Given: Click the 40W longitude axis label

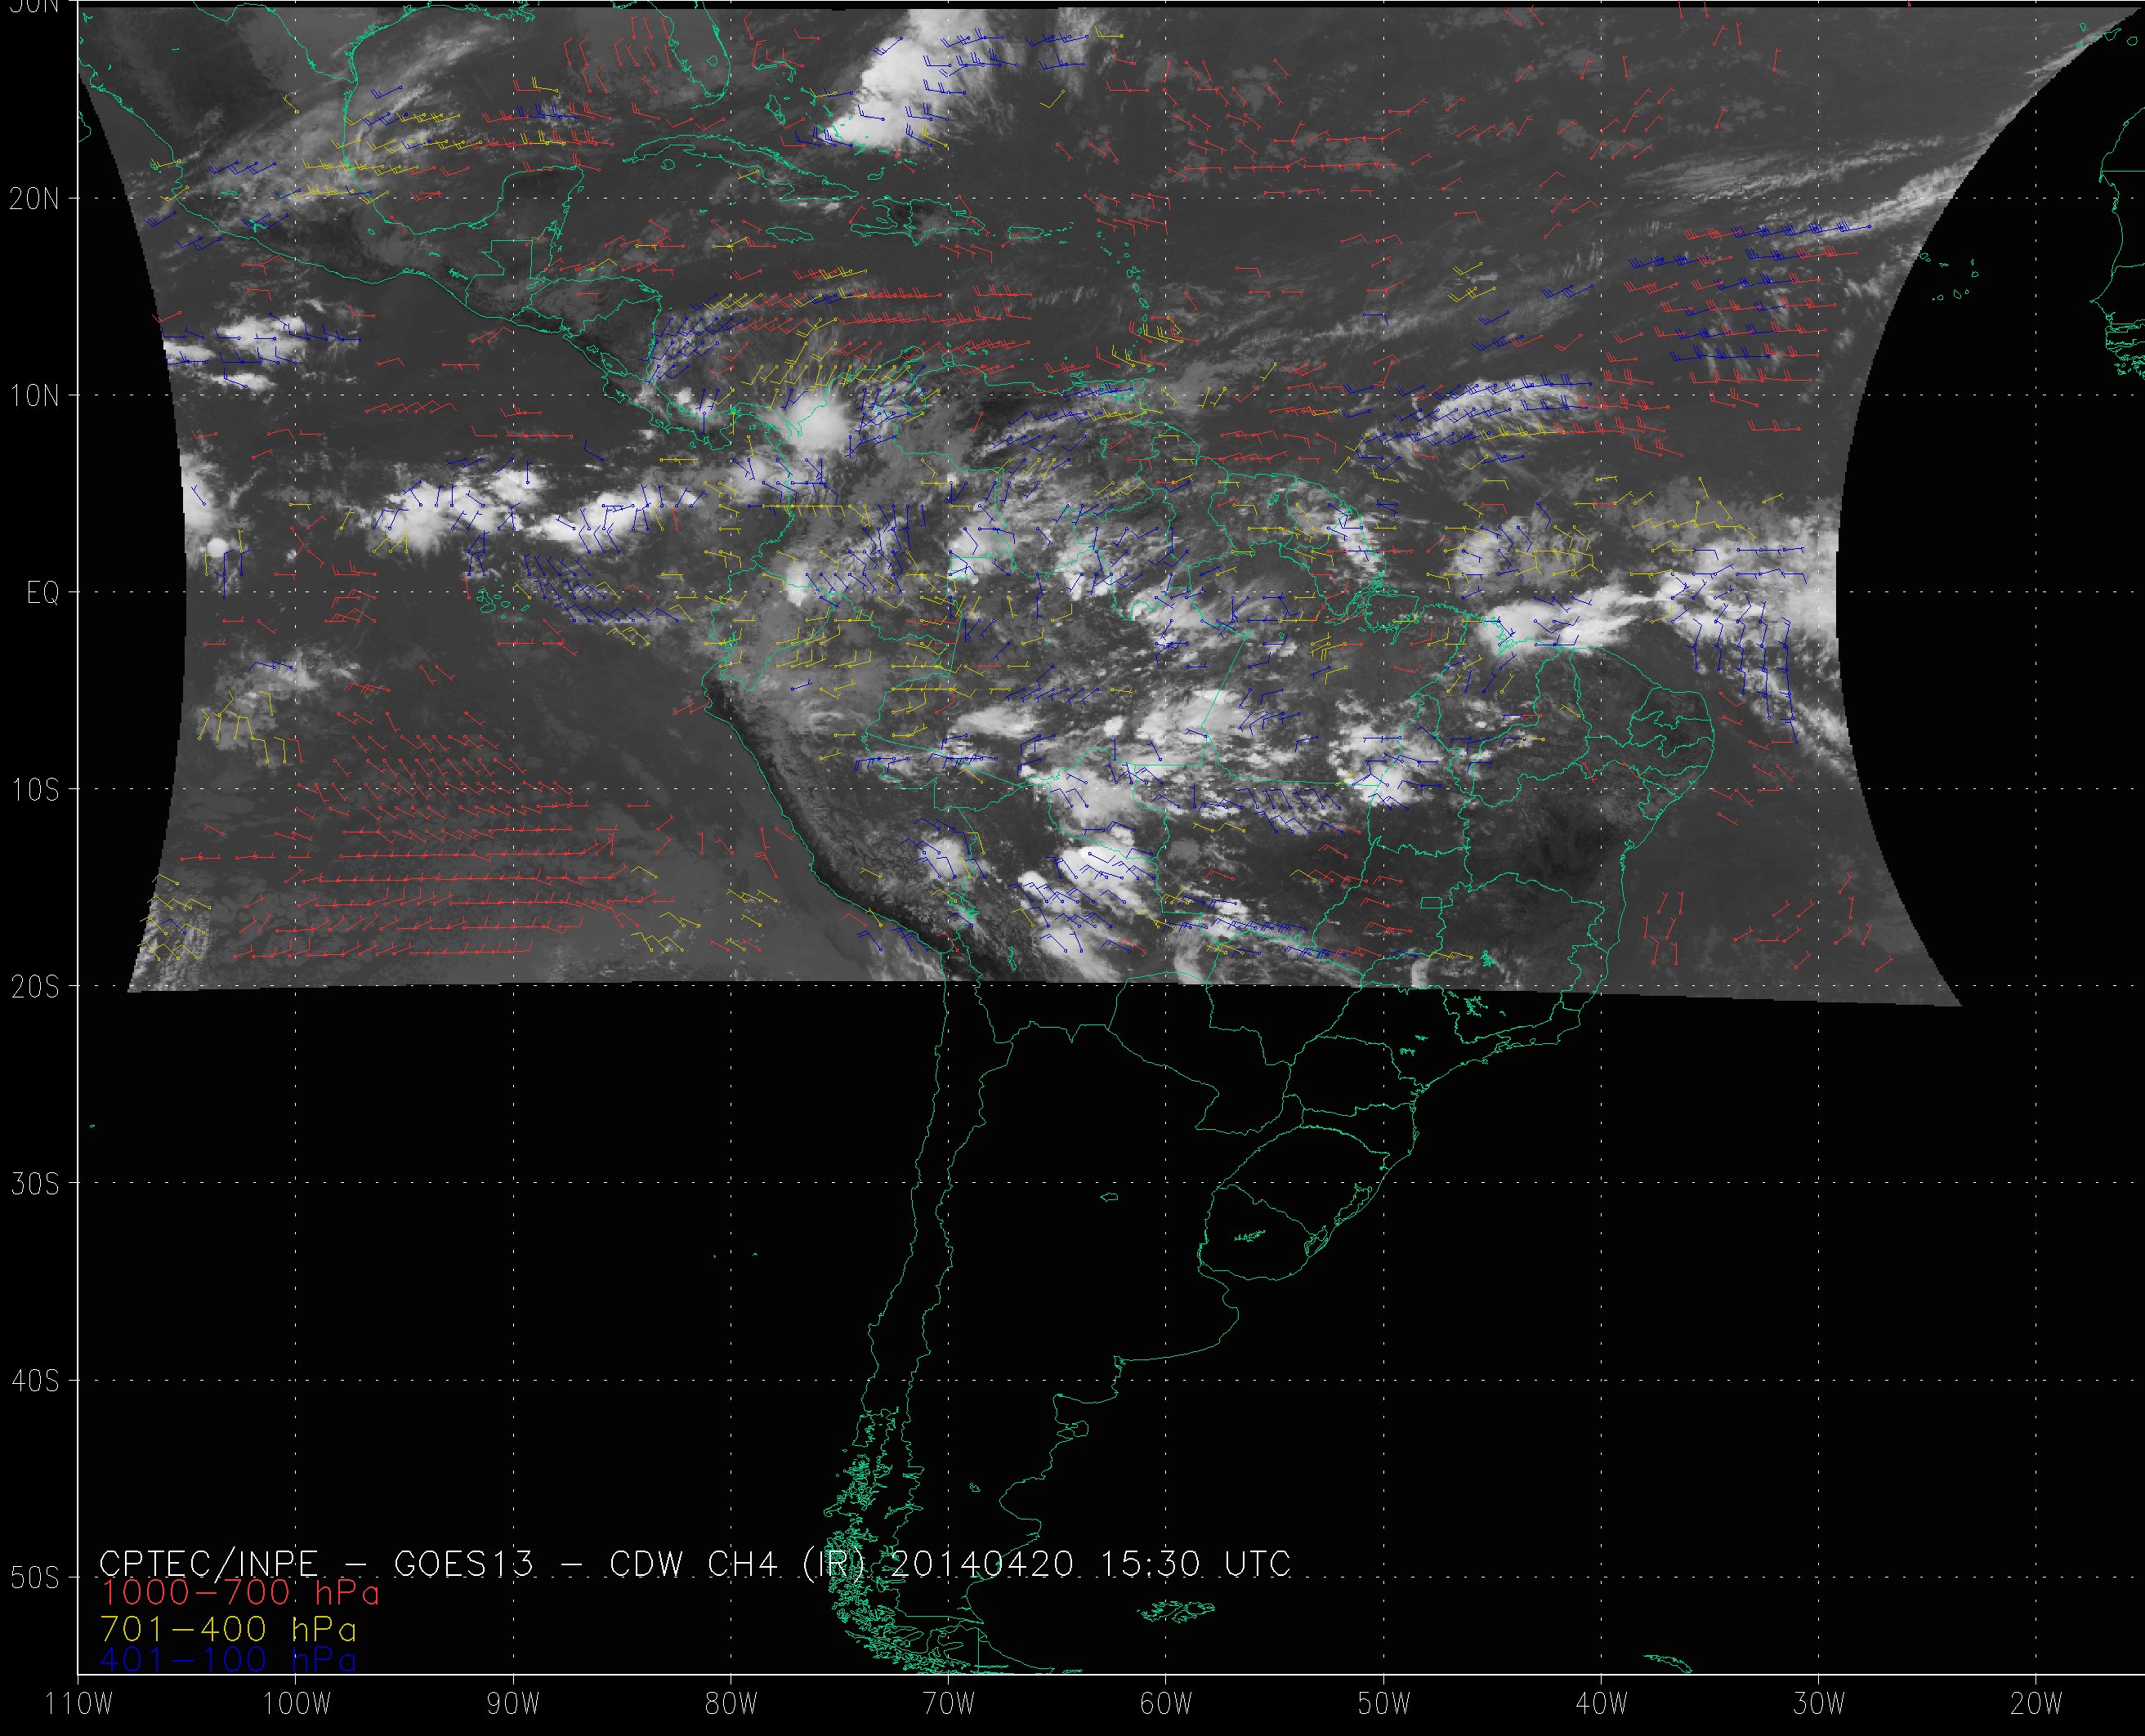Looking at the screenshot, I should [x=1602, y=1704].
